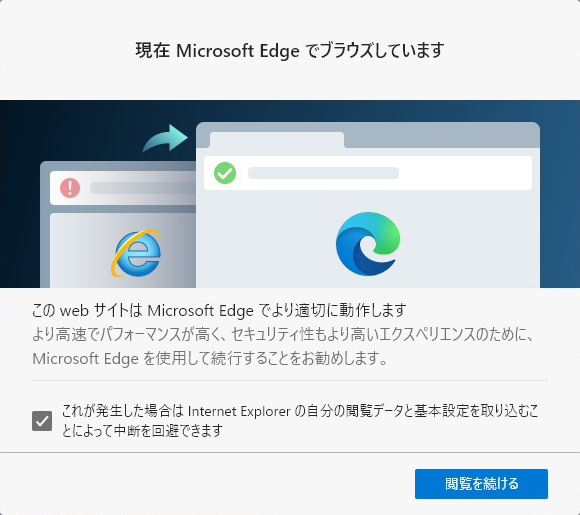The image size is (580, 515).
Task: Click the Microsoft Edge logo
Action: (368, 244)
